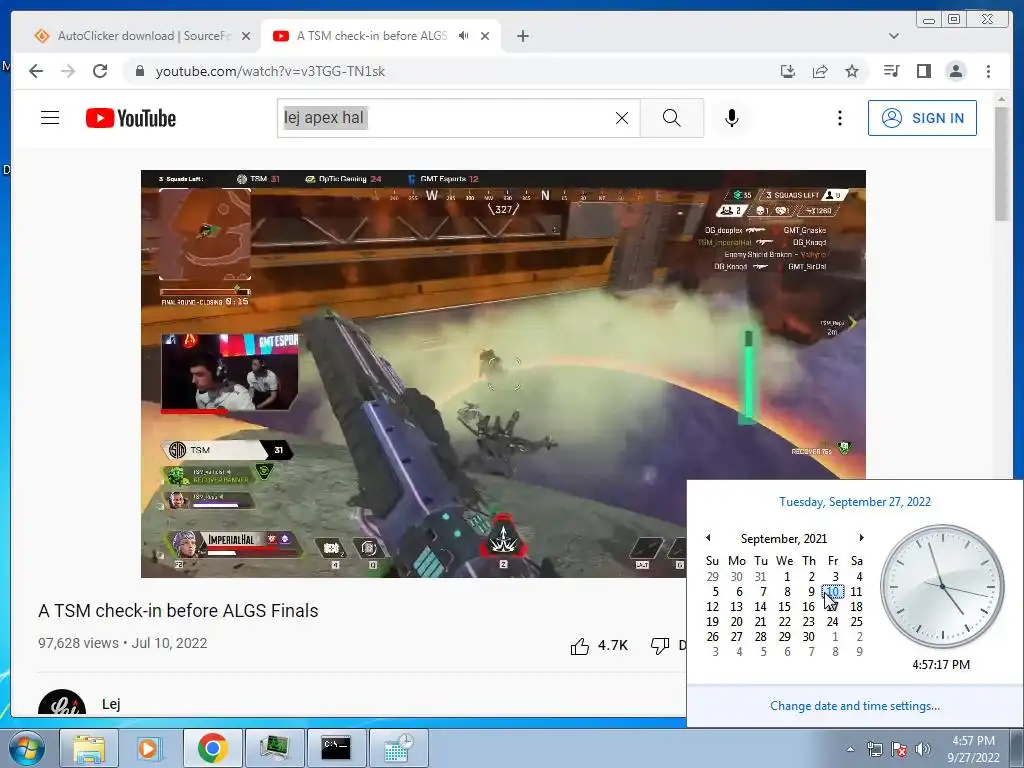The image size is (1024, 768).
Task: Open Windows Start menu
Action: click(27, 748)
